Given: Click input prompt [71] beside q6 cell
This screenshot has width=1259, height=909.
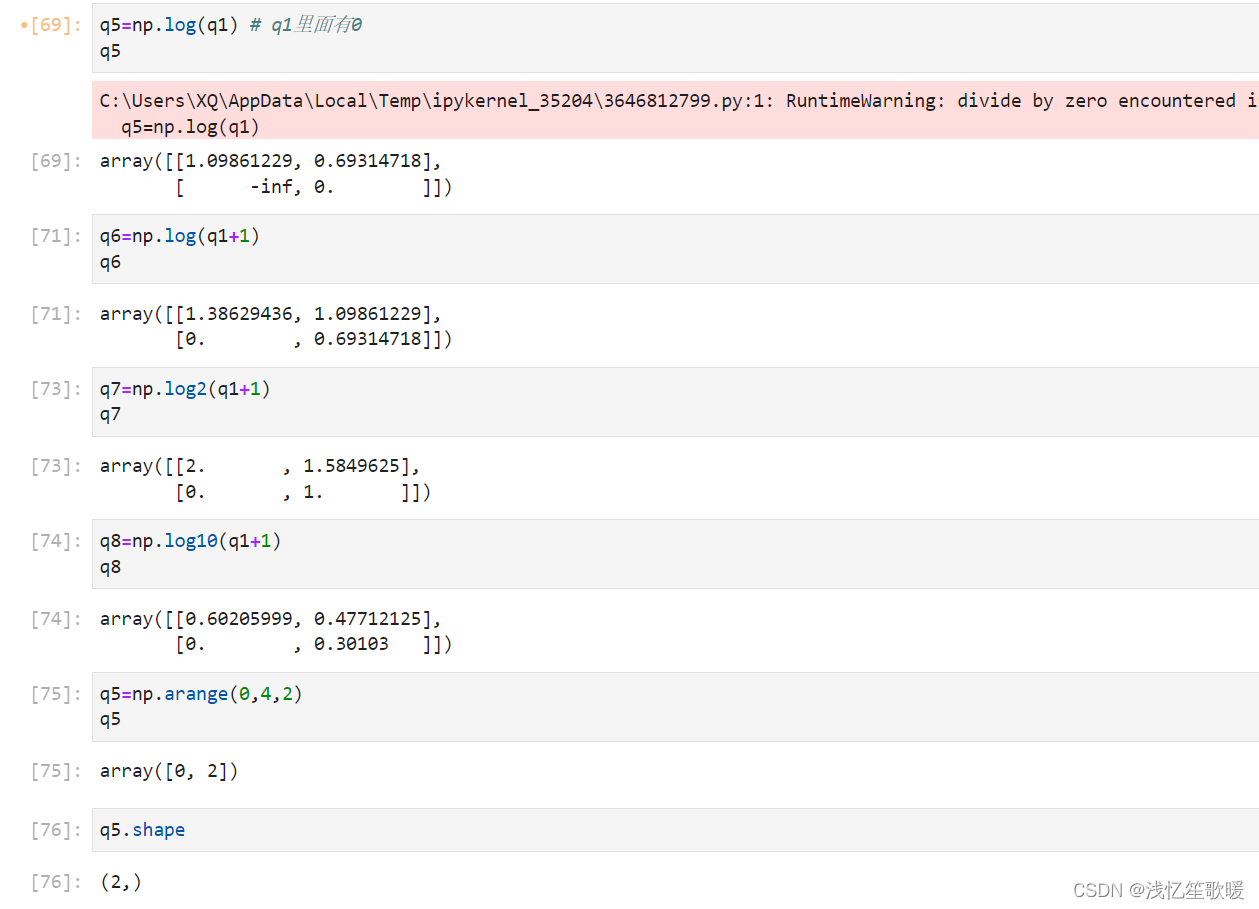Looking at the screenshot, I should [57, 236].
